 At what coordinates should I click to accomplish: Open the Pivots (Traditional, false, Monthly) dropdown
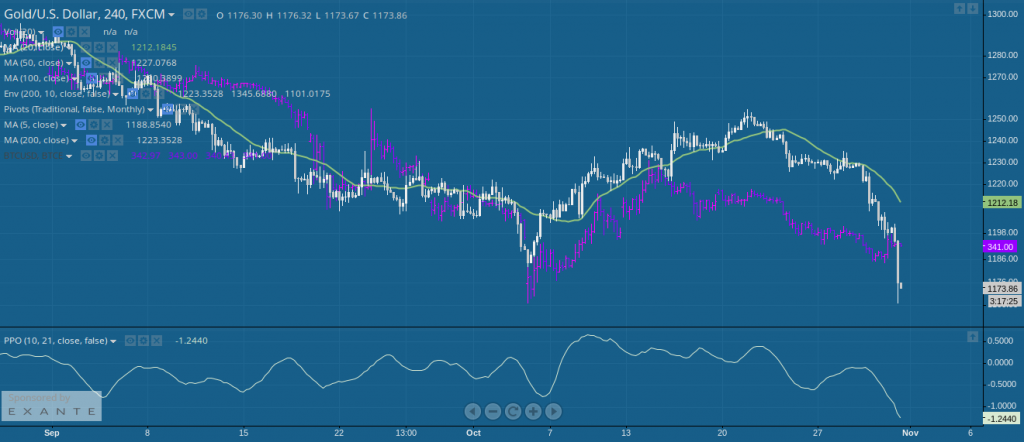point(152,109)
